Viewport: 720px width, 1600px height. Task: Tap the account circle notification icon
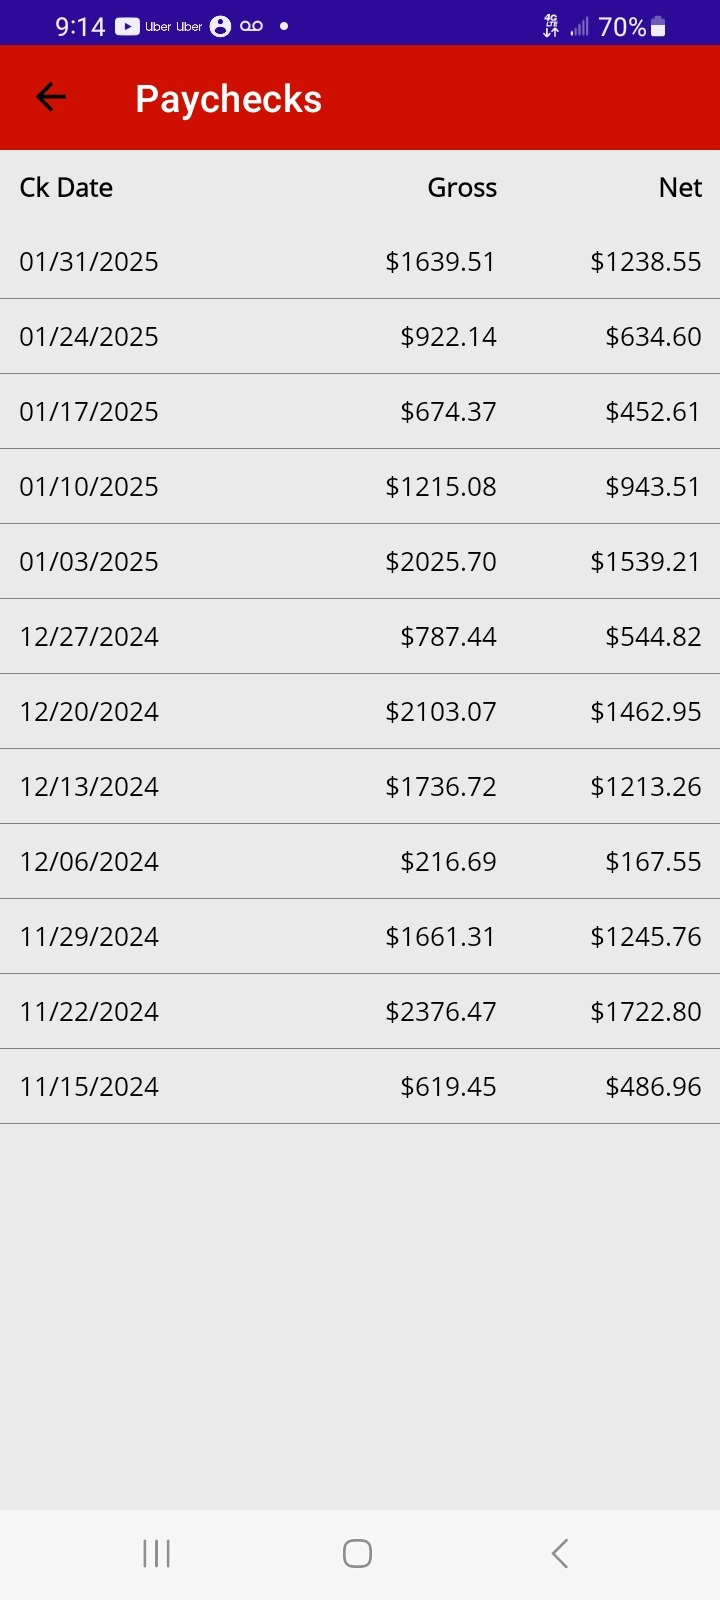point(221,27)
